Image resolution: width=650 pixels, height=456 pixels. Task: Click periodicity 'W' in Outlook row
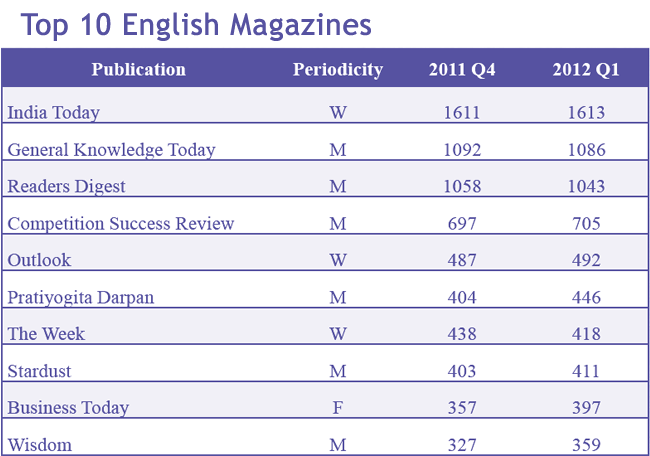click(338, 260)
